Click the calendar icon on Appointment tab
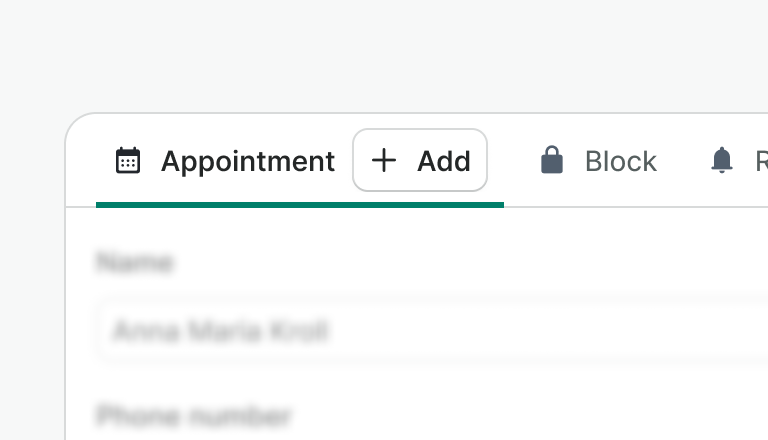Viewport: 768px width, 440px height. point(128,161)
